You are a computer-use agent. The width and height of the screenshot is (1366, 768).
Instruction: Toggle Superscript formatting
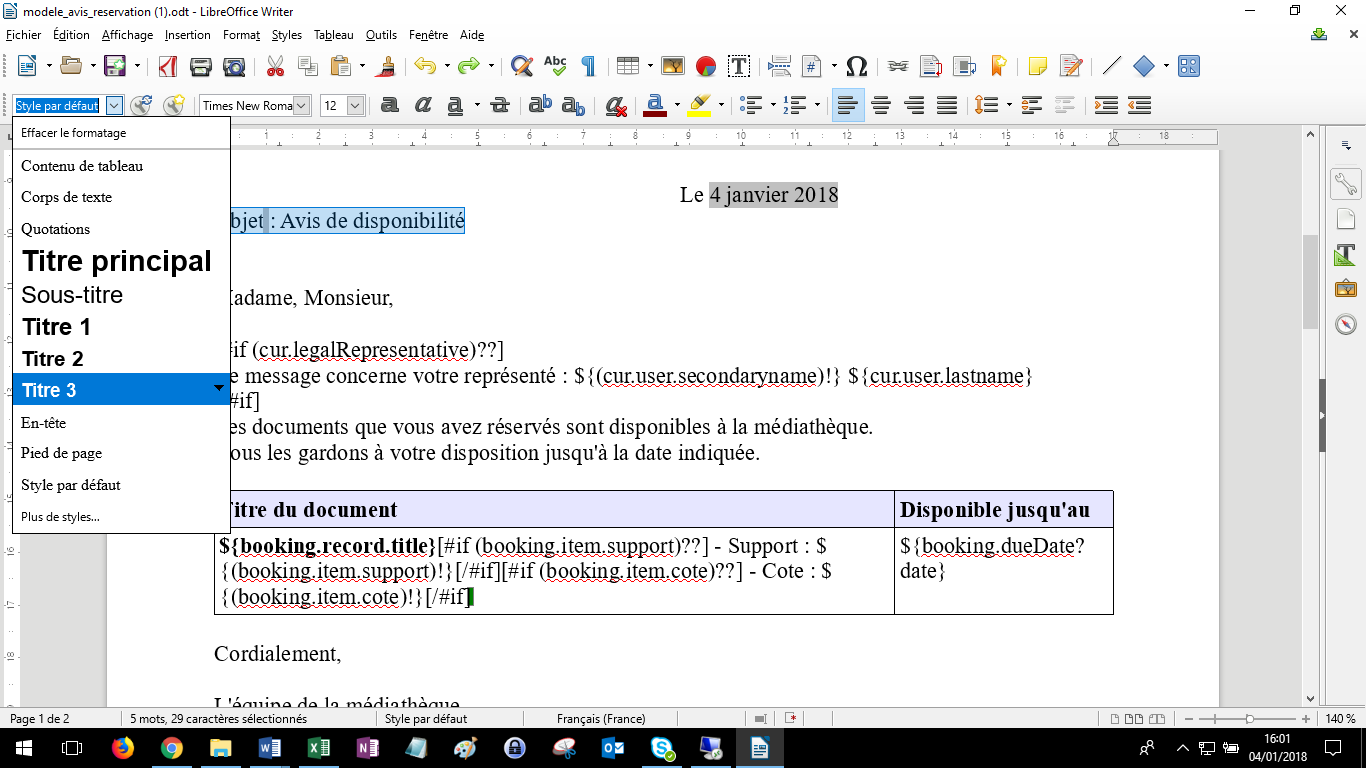click(540, 105)
